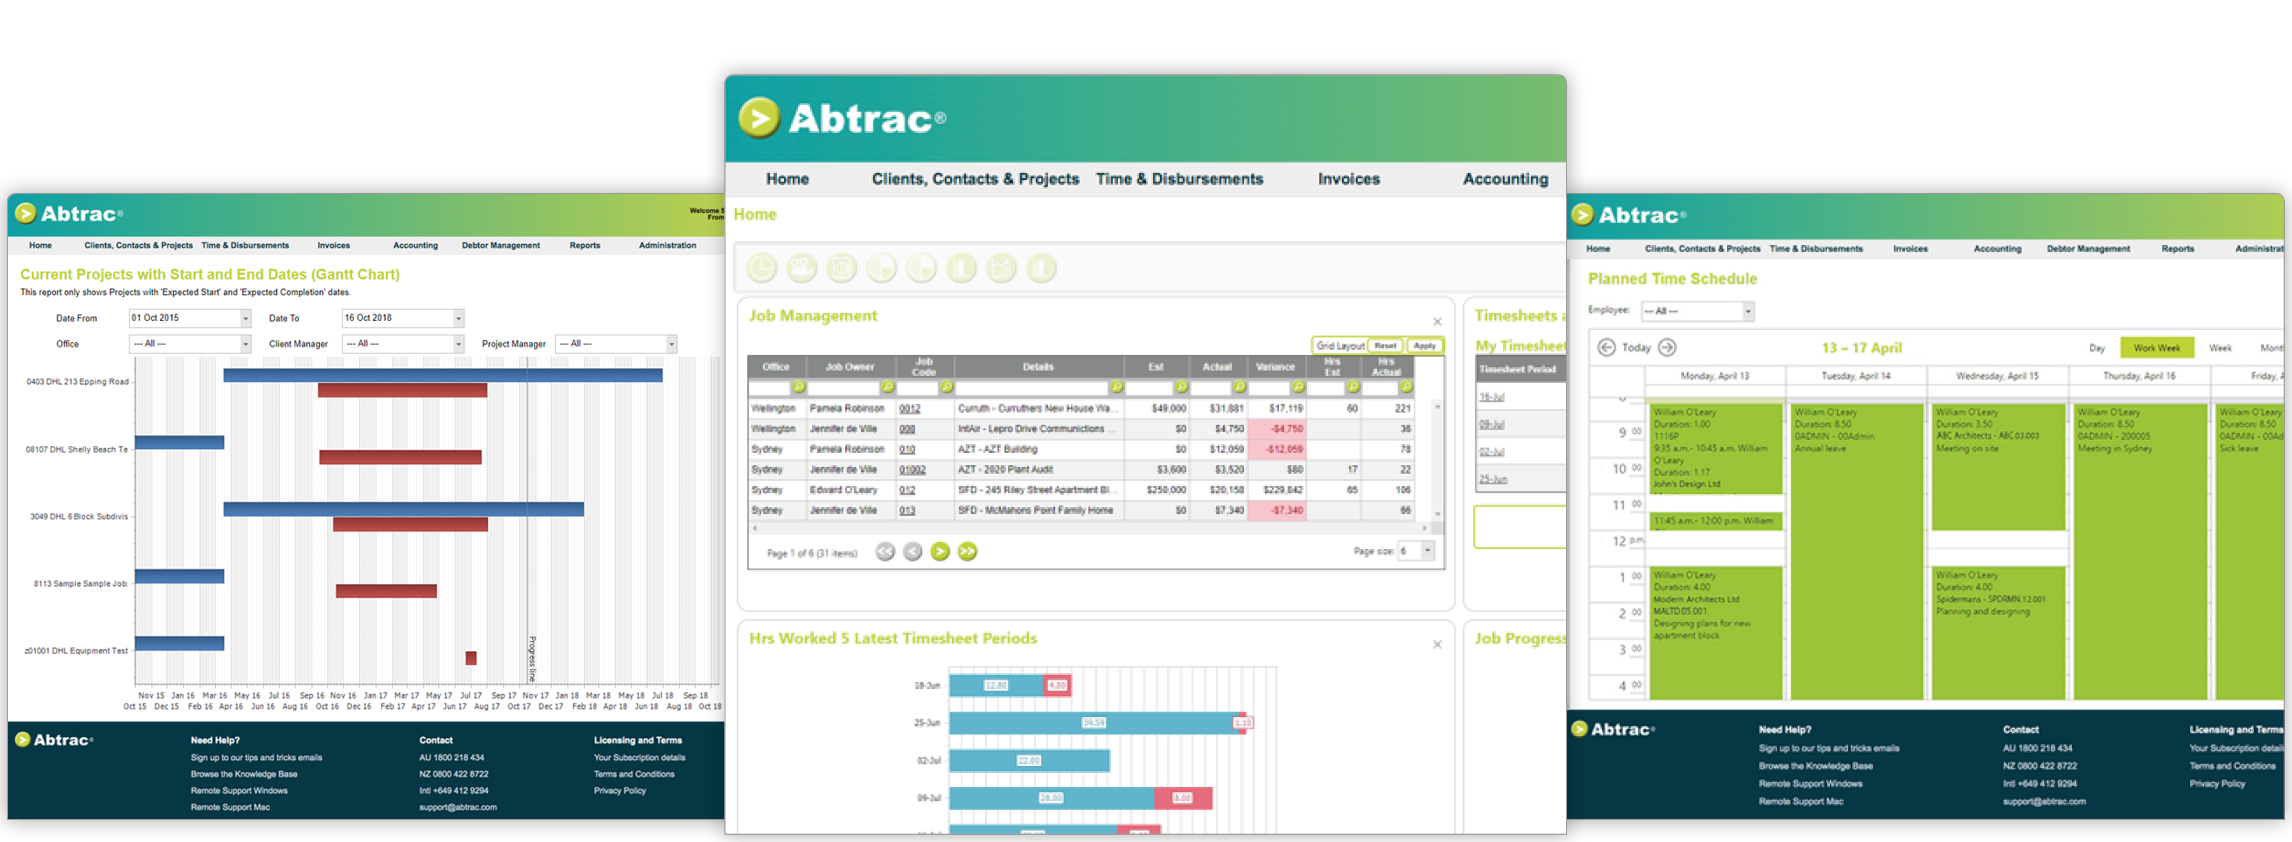Click Privacy Policy in Gantt window footer

click(x=620, y=791)
